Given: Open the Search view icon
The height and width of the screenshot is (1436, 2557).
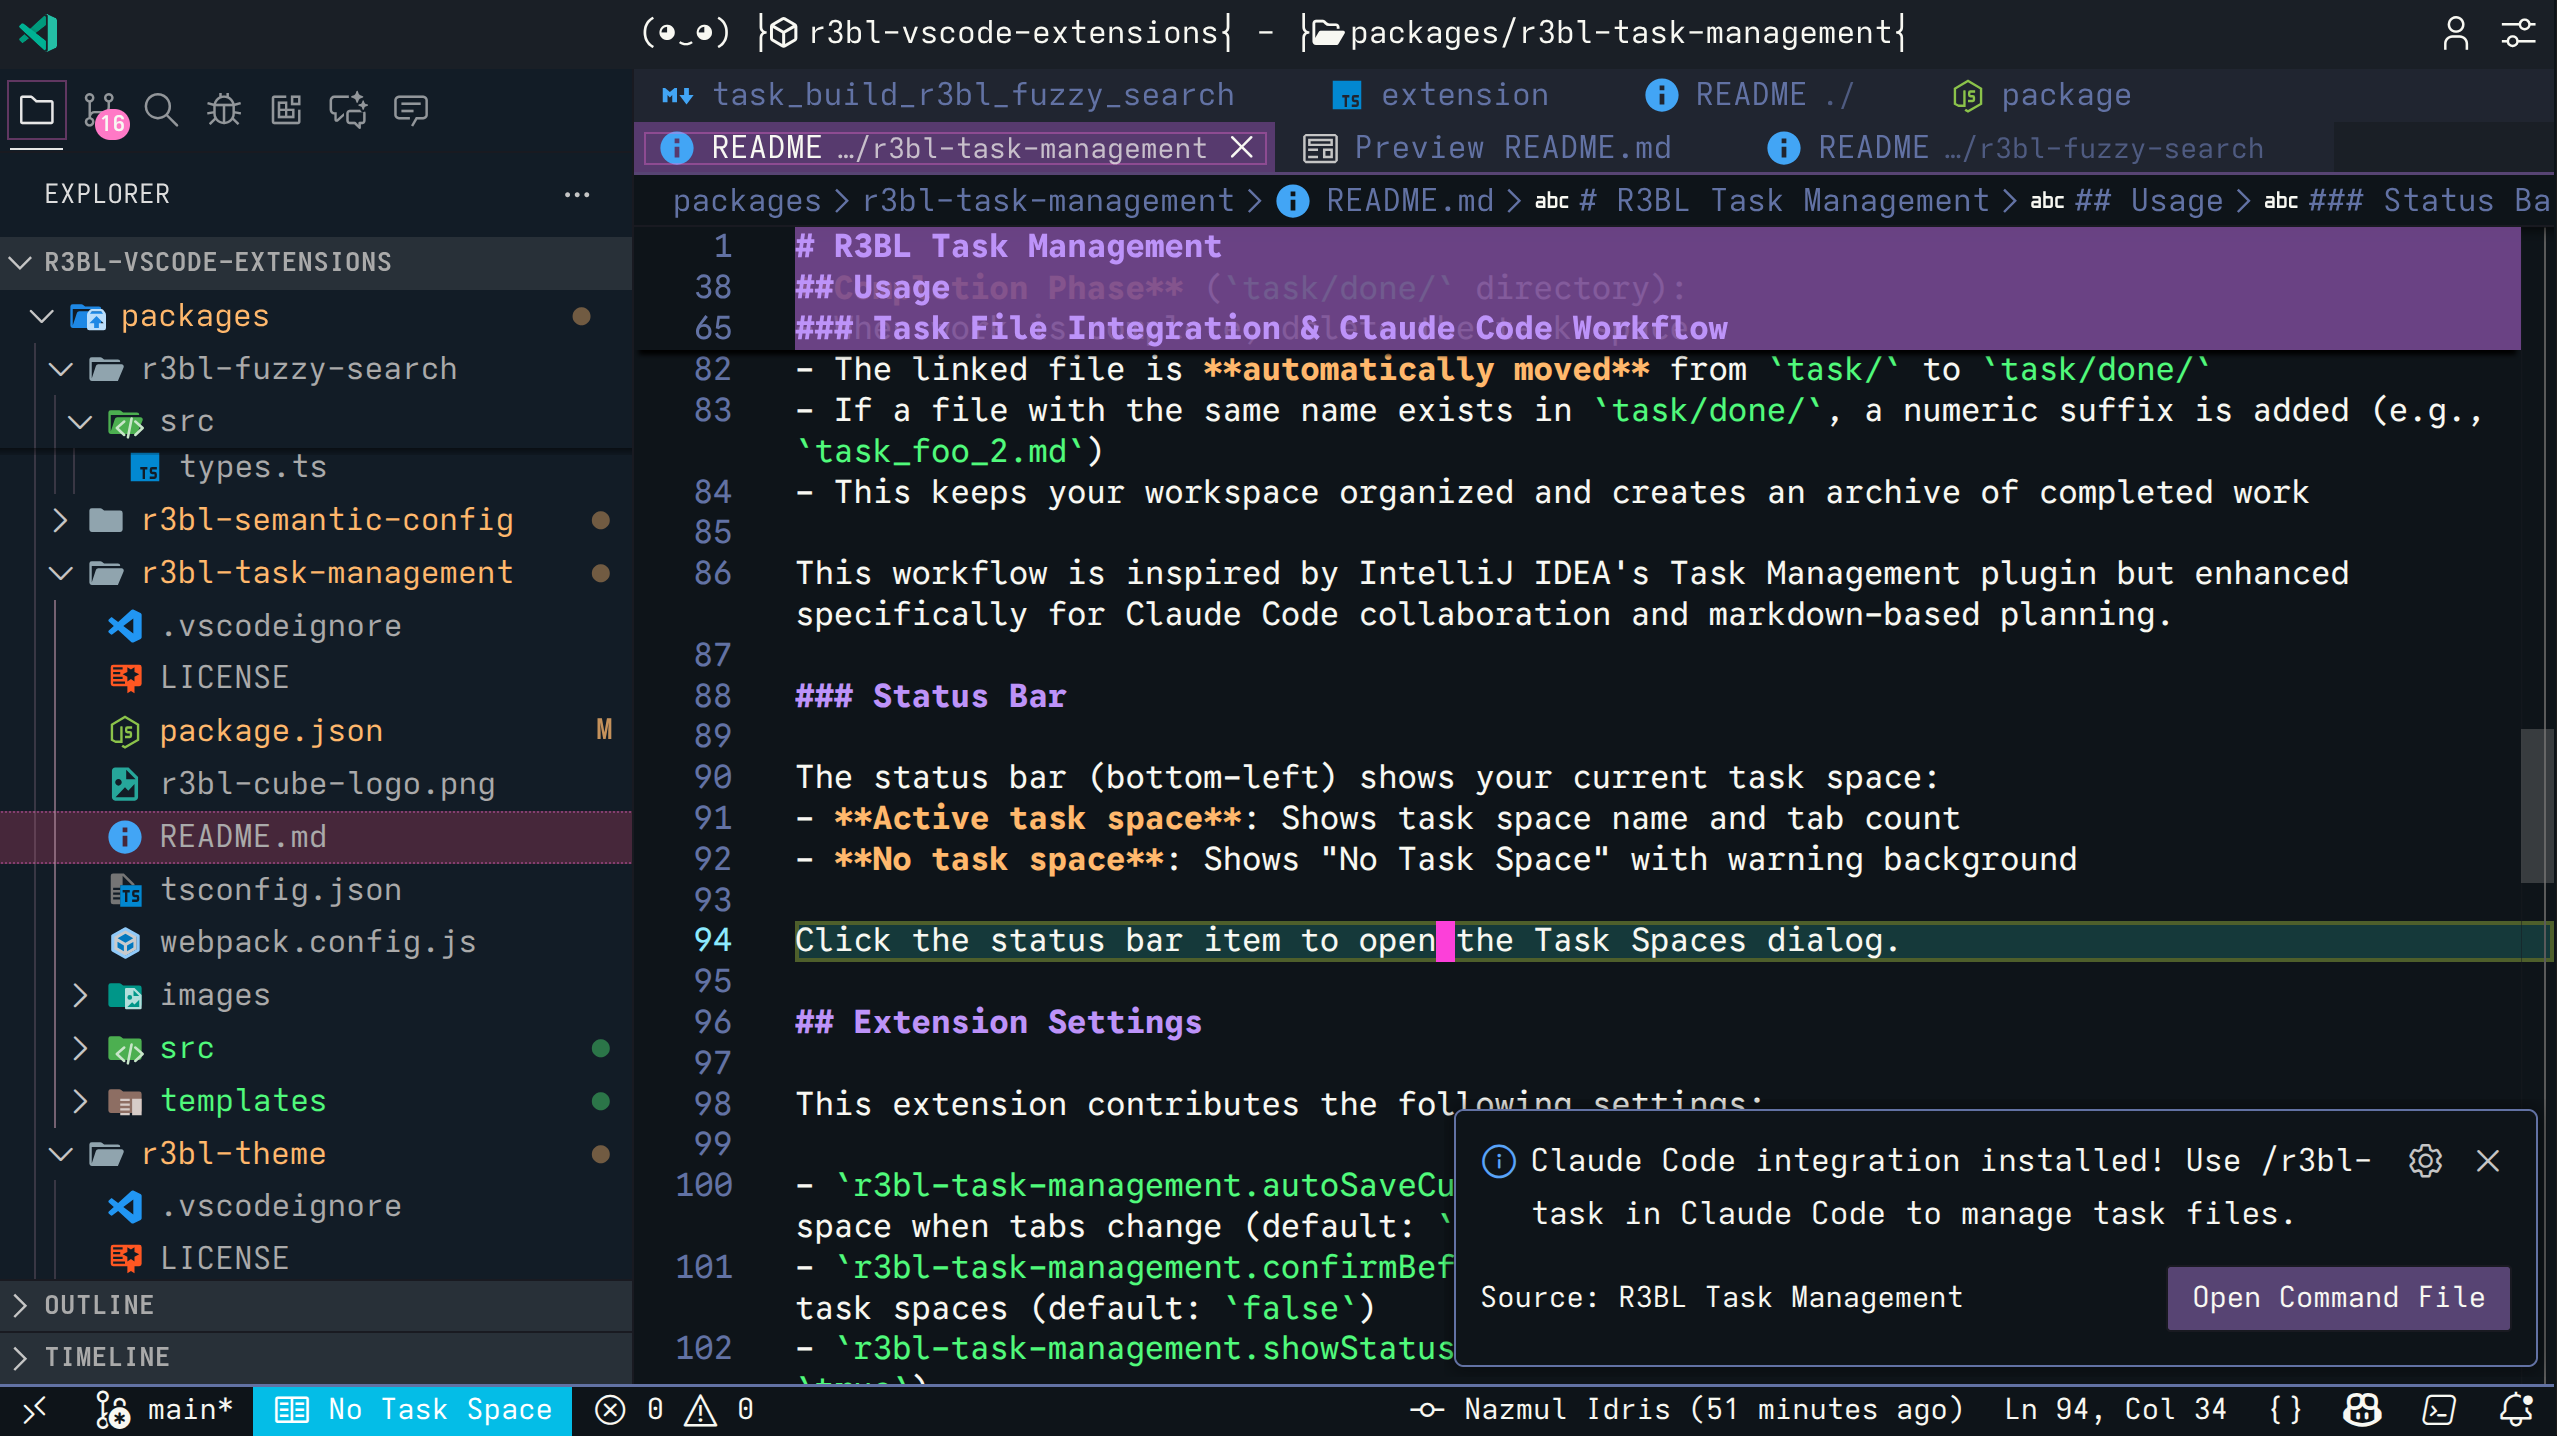Looking at the screenshot, I should pos(161,110).
